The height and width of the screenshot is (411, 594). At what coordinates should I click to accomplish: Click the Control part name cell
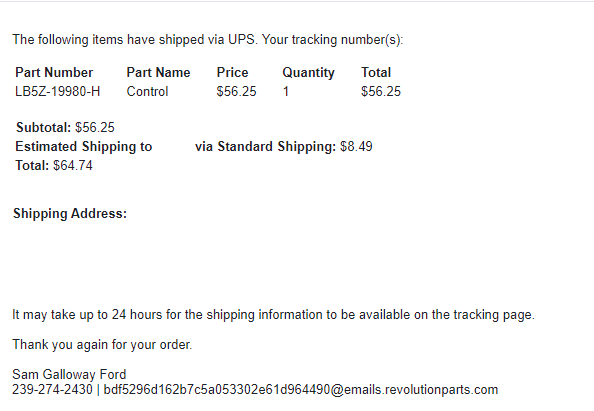[147, 91]
